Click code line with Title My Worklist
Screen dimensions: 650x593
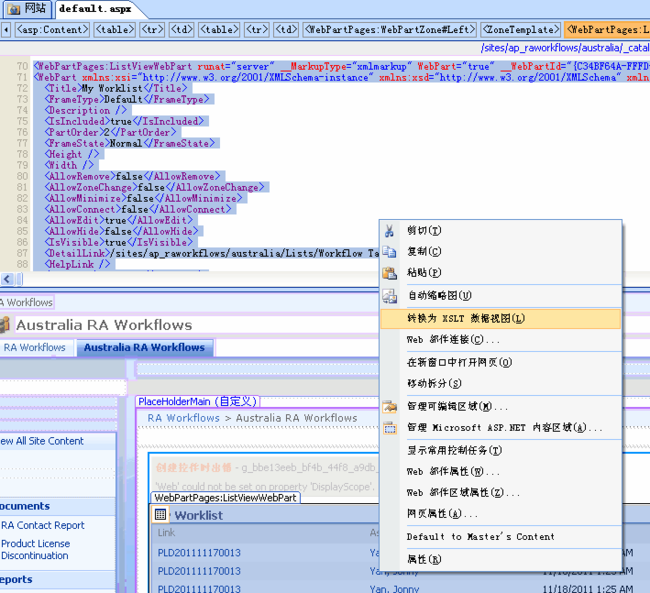pyautogui.click(x=116, y=88)
